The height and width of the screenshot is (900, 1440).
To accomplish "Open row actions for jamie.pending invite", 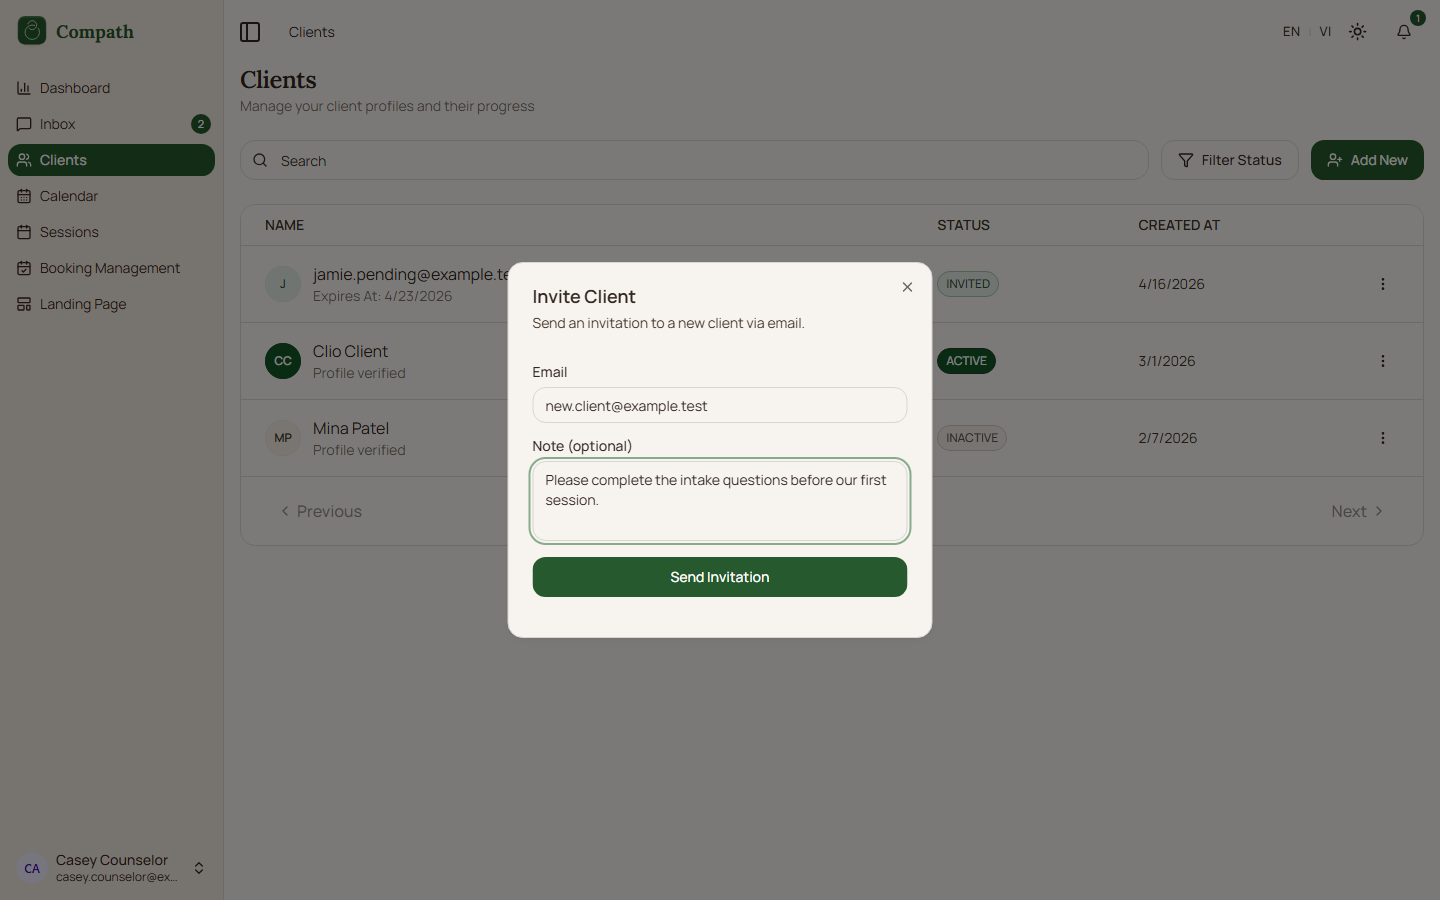I will click(1383, 284).
